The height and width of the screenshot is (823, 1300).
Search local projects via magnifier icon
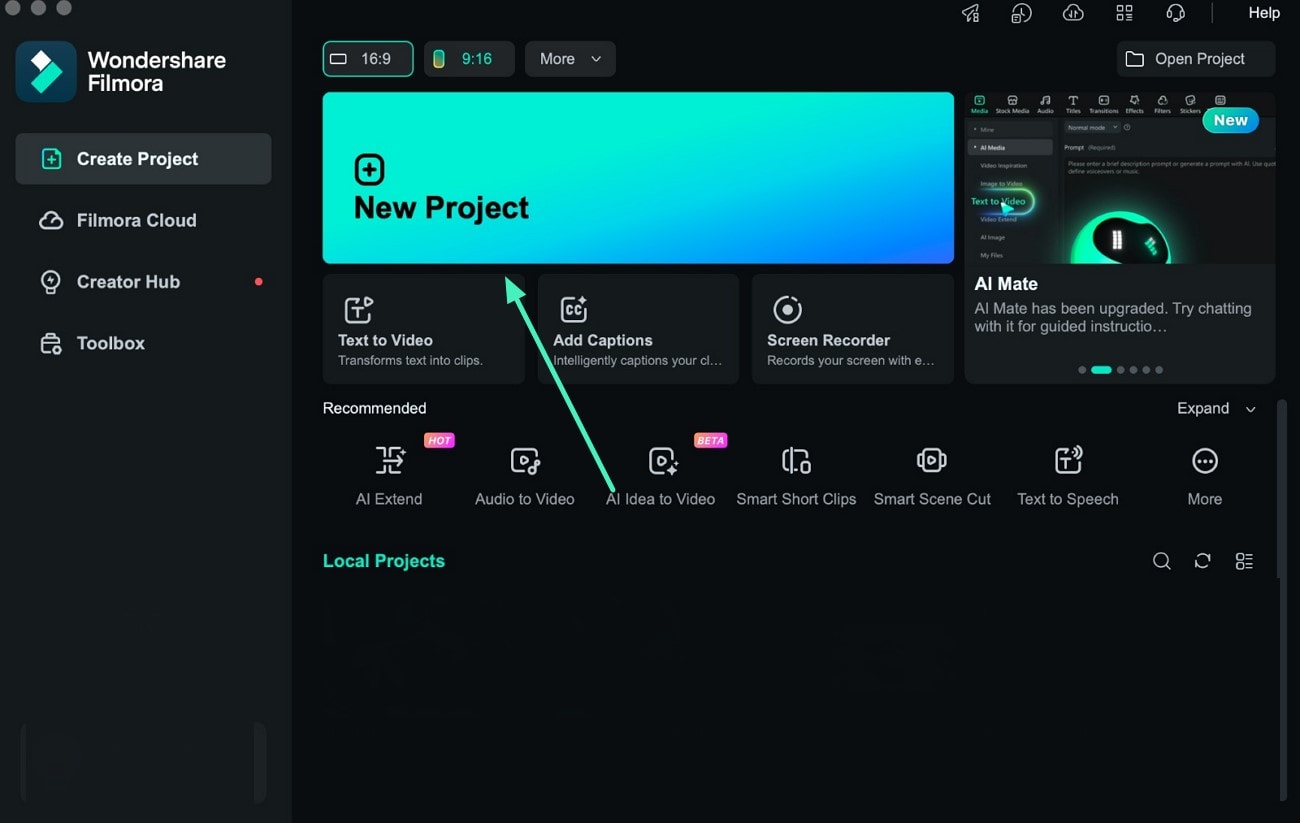[x=1161, y=561]
